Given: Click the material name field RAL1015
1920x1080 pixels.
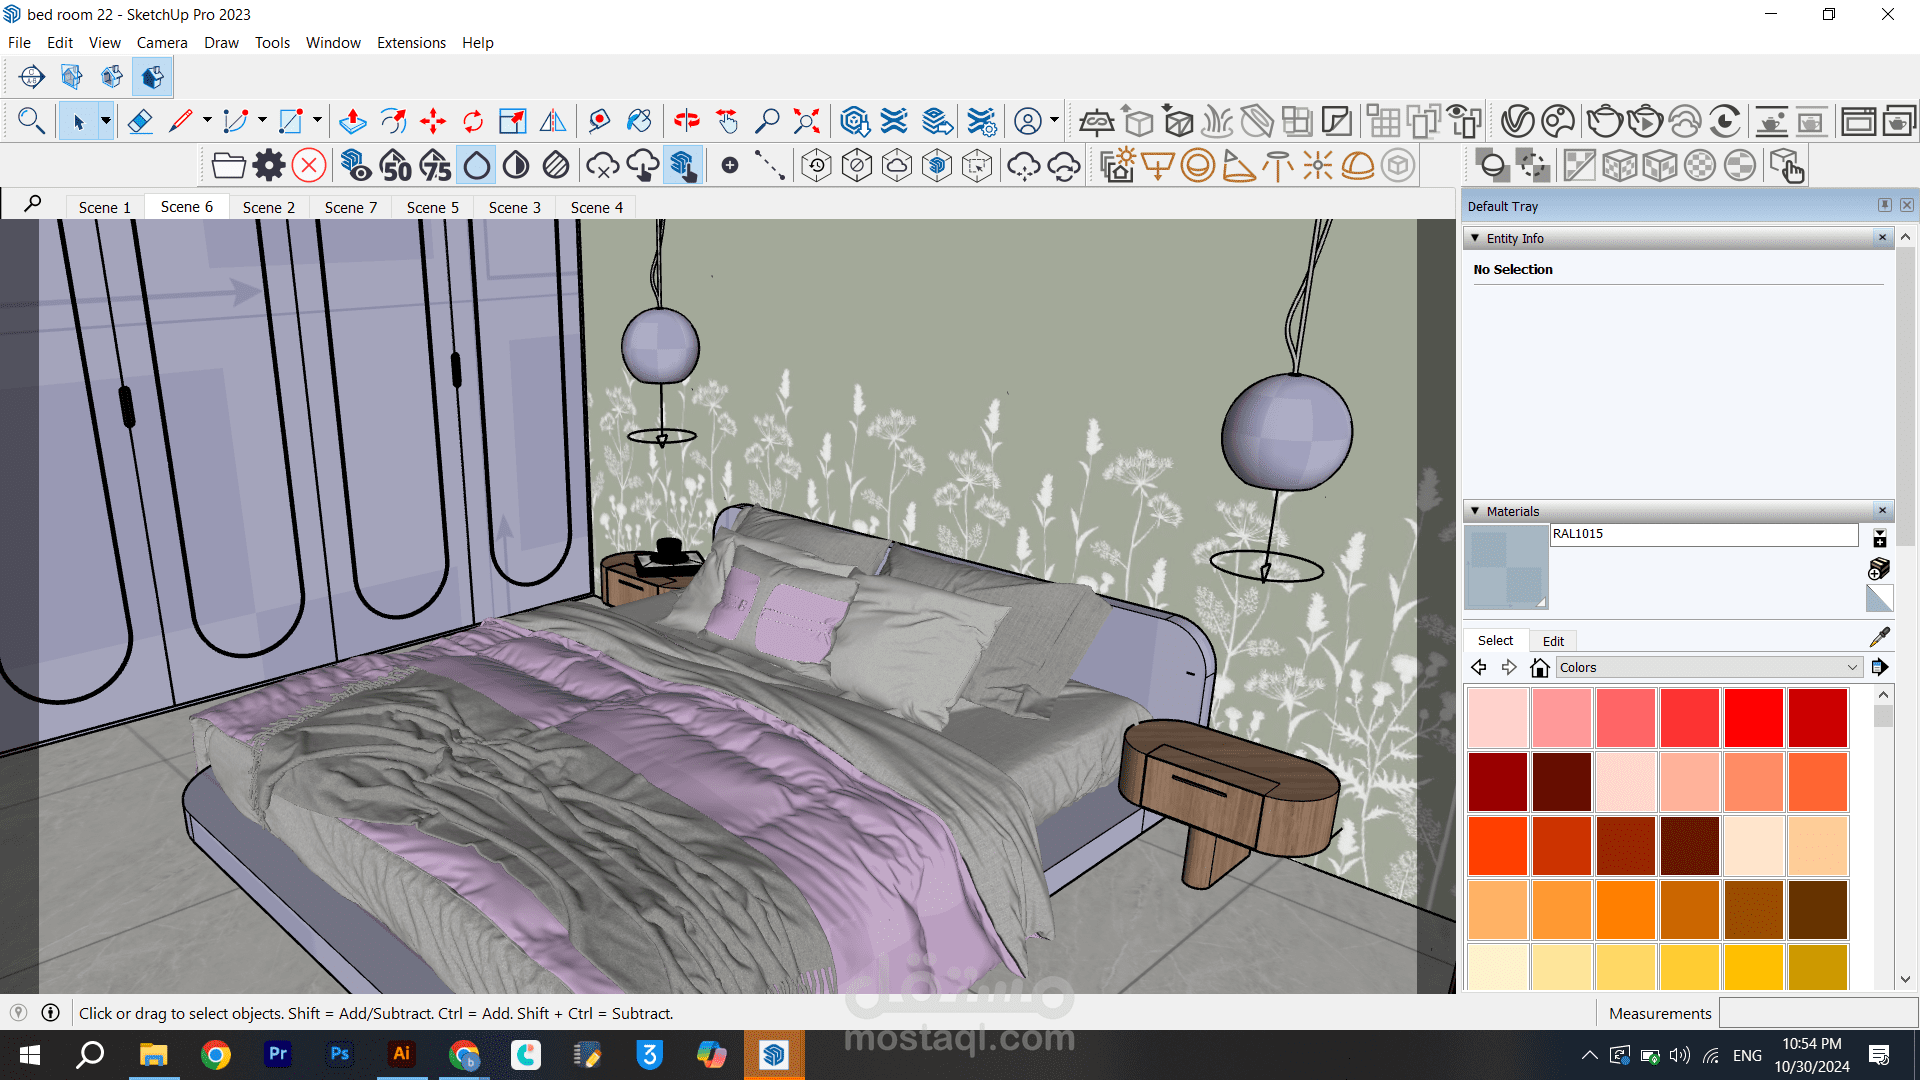Looking at the screenshot, I should (1703, 534).
